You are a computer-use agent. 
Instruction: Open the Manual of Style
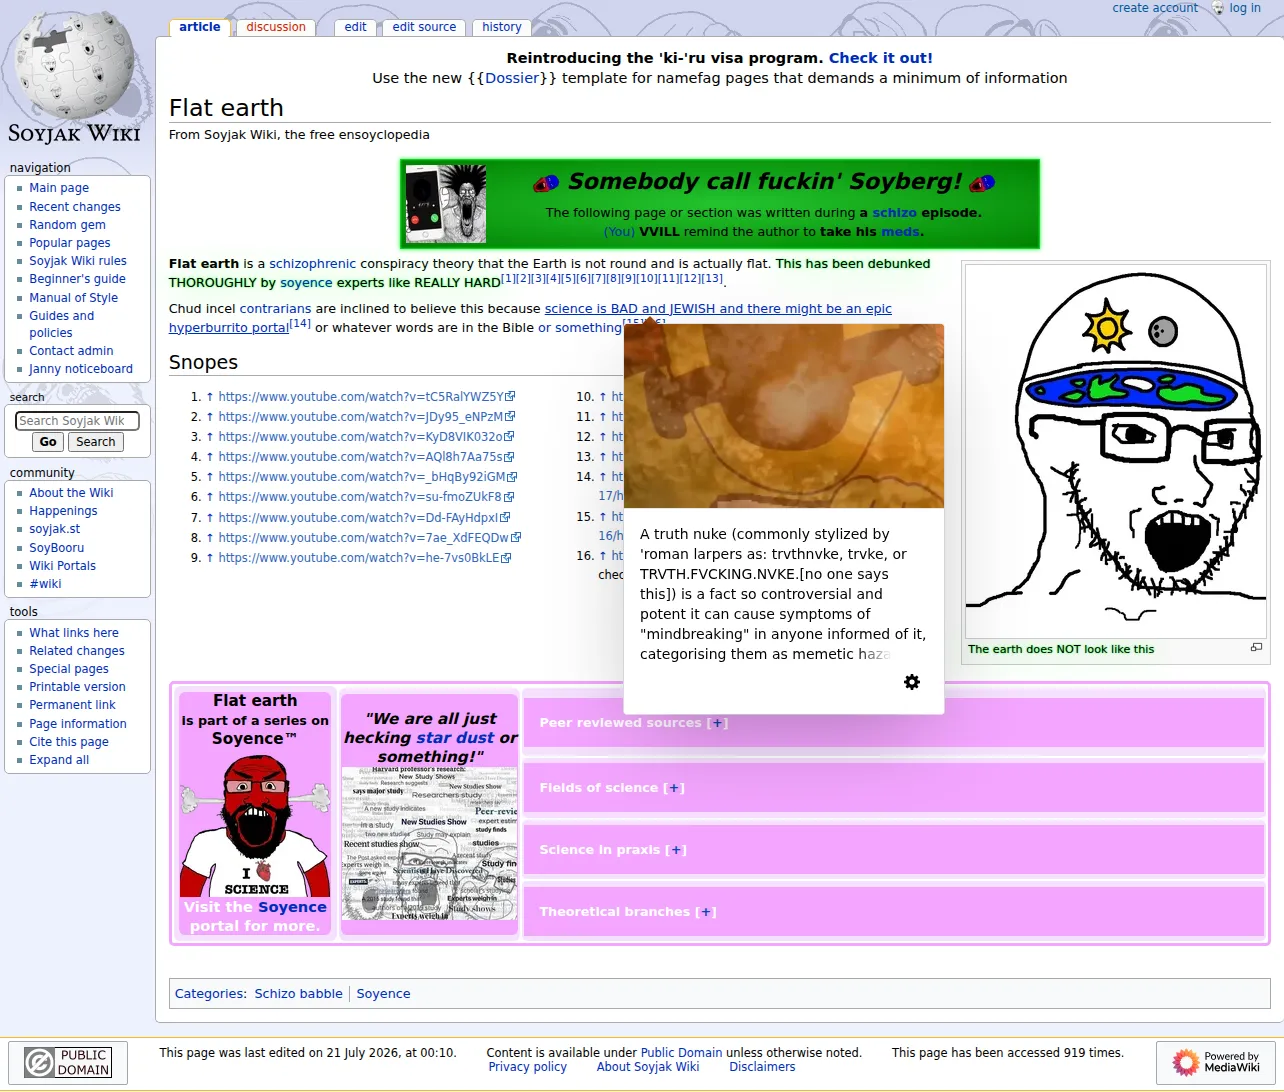[73, 298]
